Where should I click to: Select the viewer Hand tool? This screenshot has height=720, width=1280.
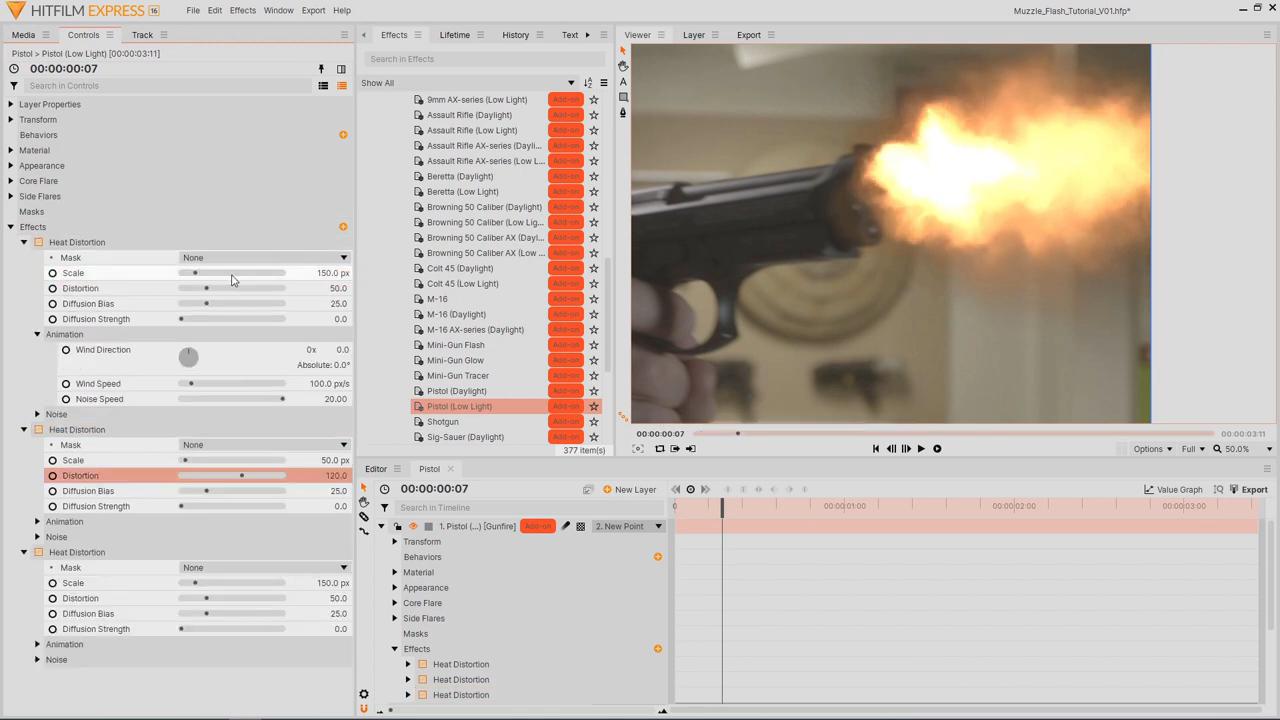pos(624,65)
